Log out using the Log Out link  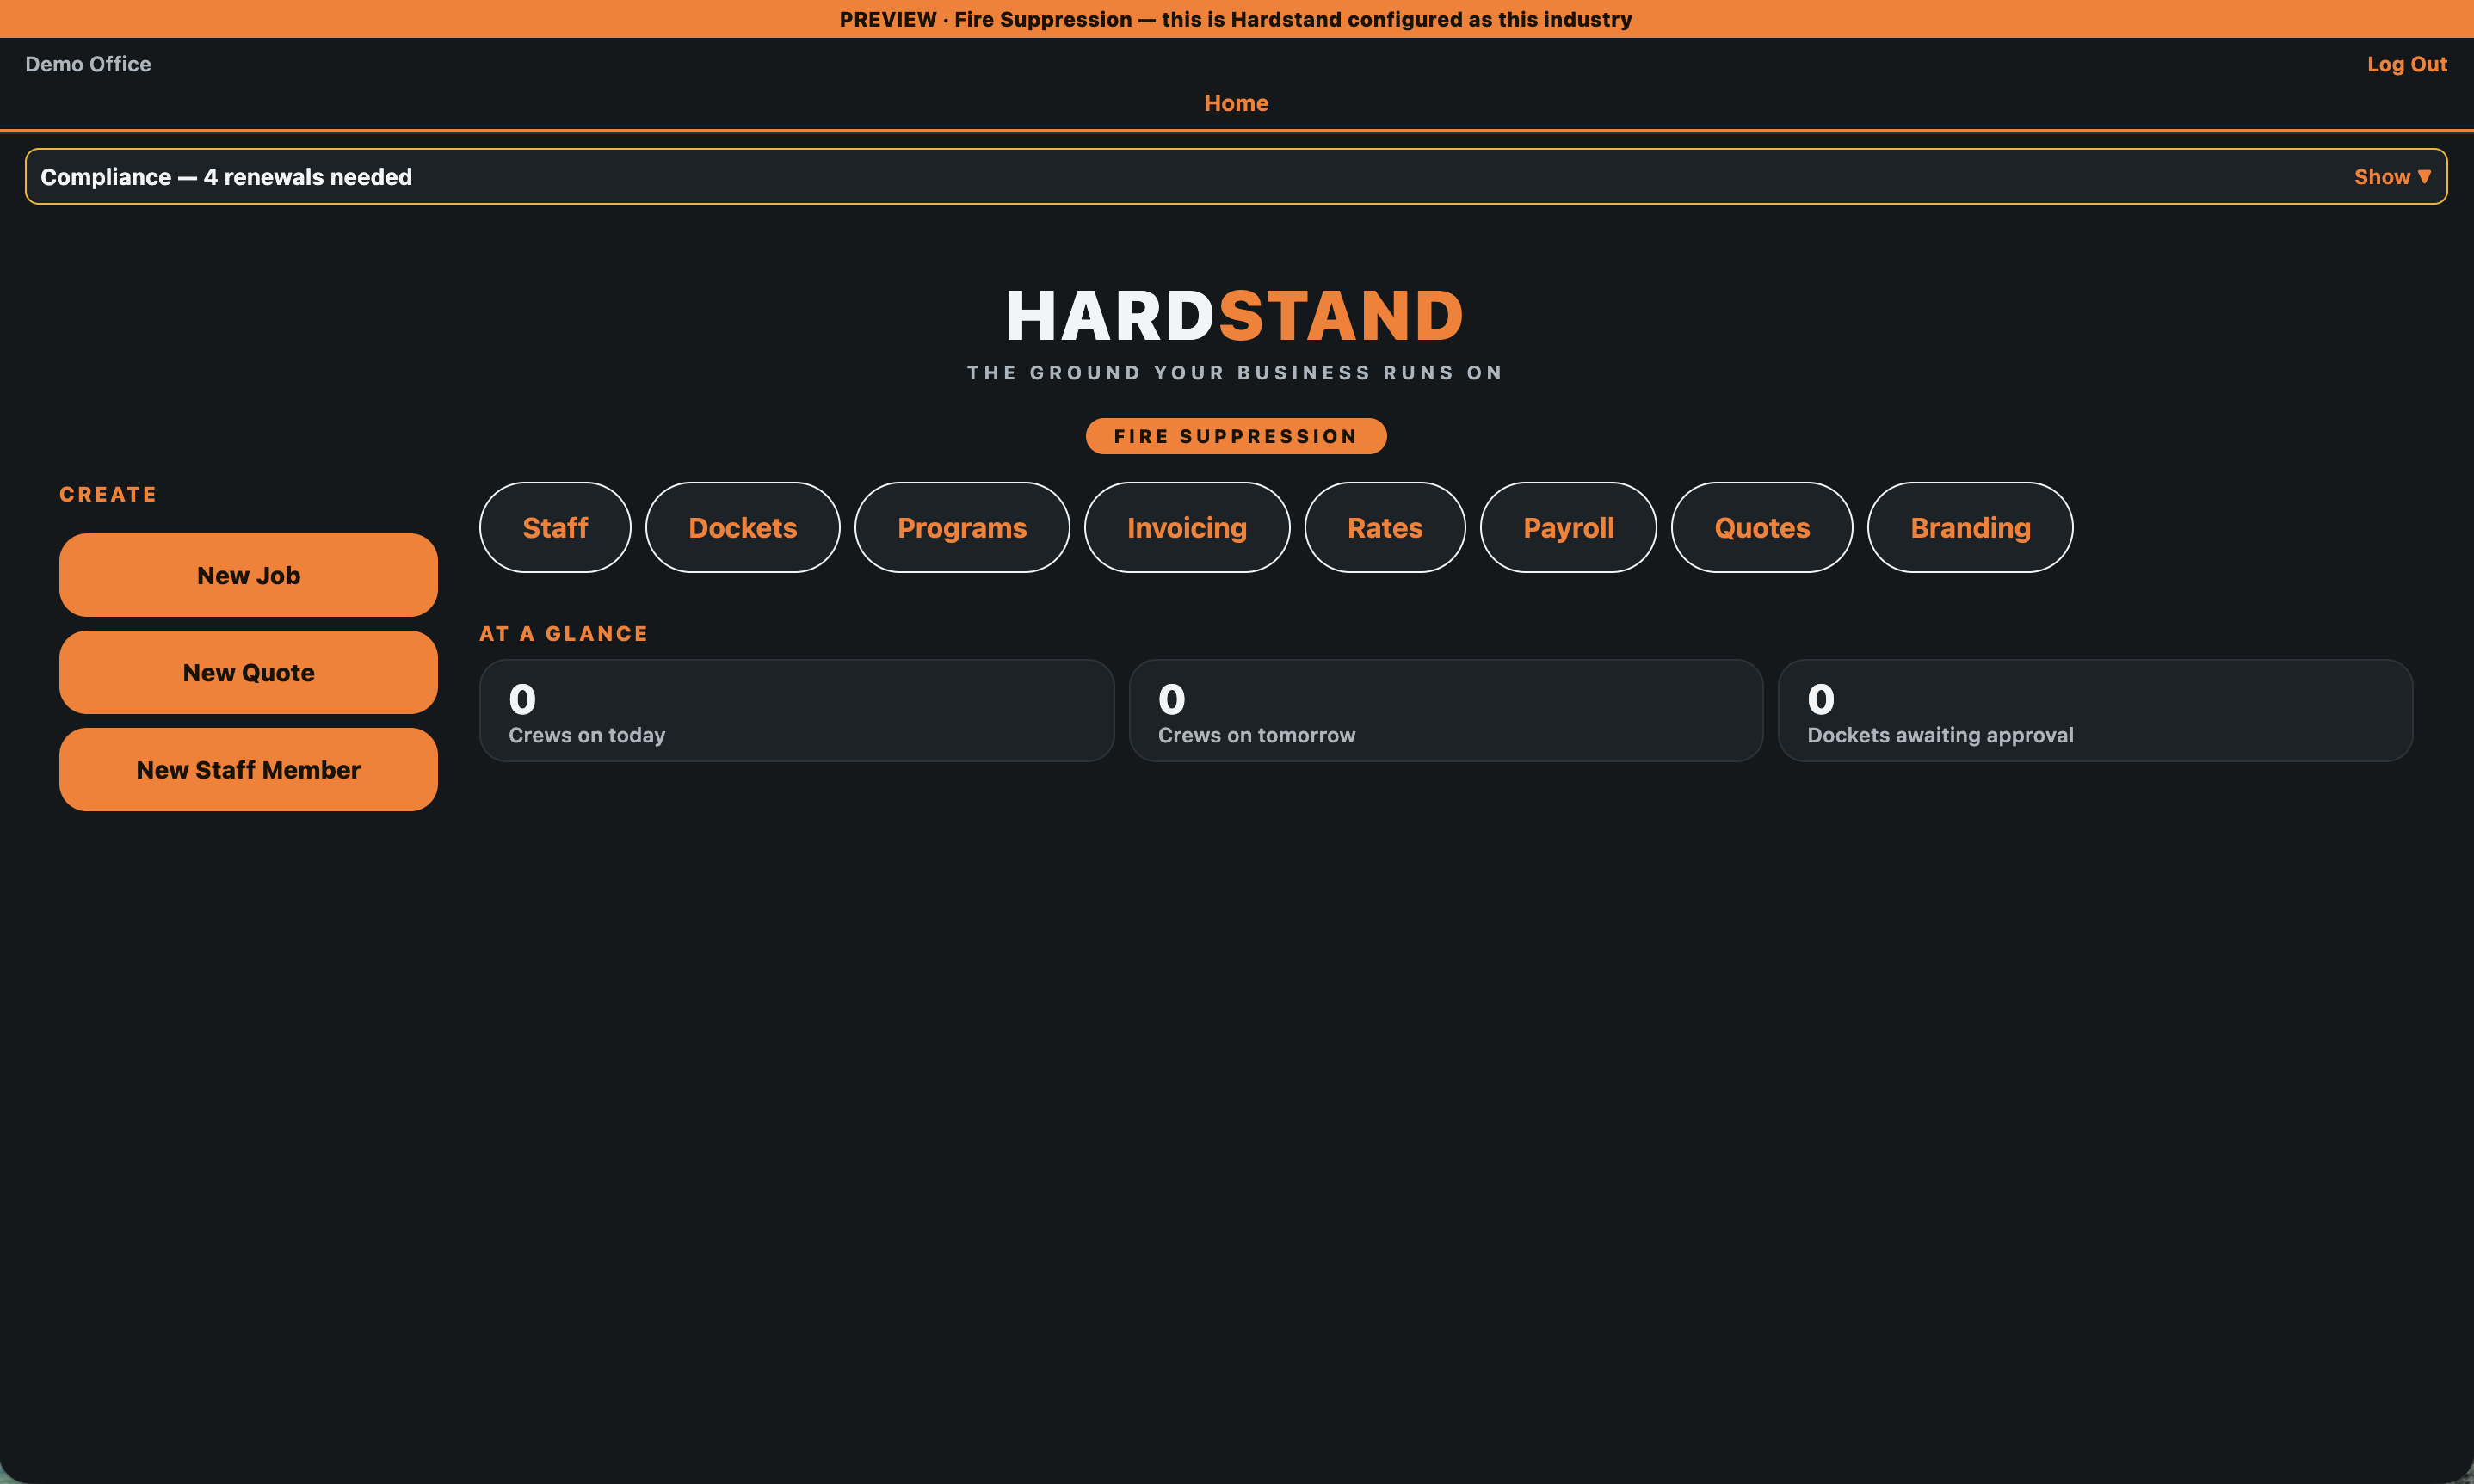coord(2406,64)
